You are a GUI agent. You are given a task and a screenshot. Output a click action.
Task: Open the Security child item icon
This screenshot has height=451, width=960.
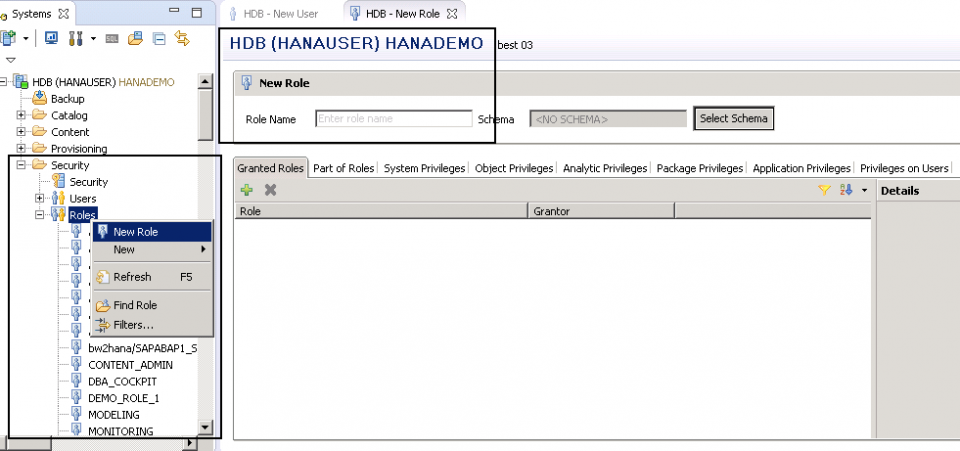(x=59, y=181)
